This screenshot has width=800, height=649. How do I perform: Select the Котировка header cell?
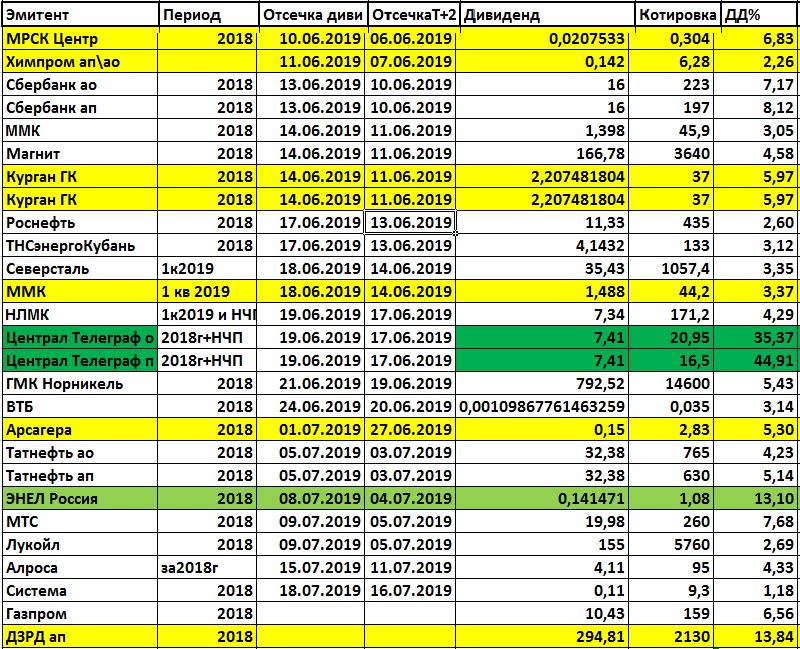[678, 15]
